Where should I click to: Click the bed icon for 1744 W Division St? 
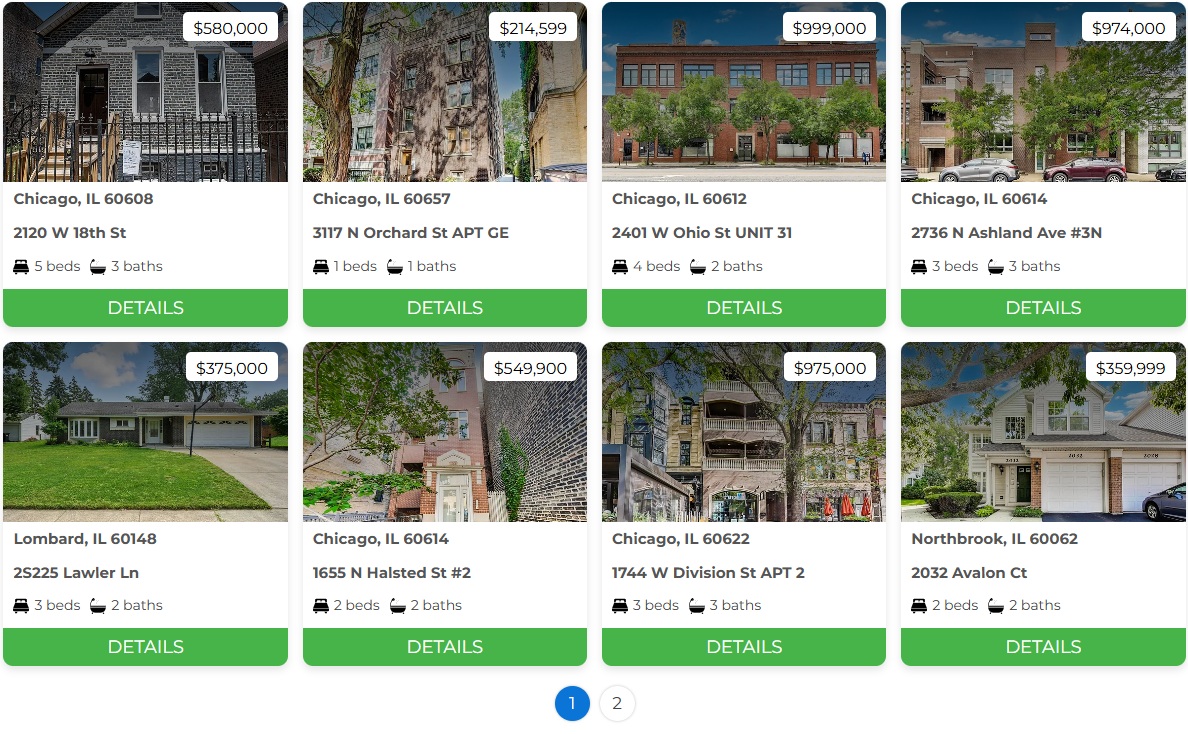click(x=620, y=606)
